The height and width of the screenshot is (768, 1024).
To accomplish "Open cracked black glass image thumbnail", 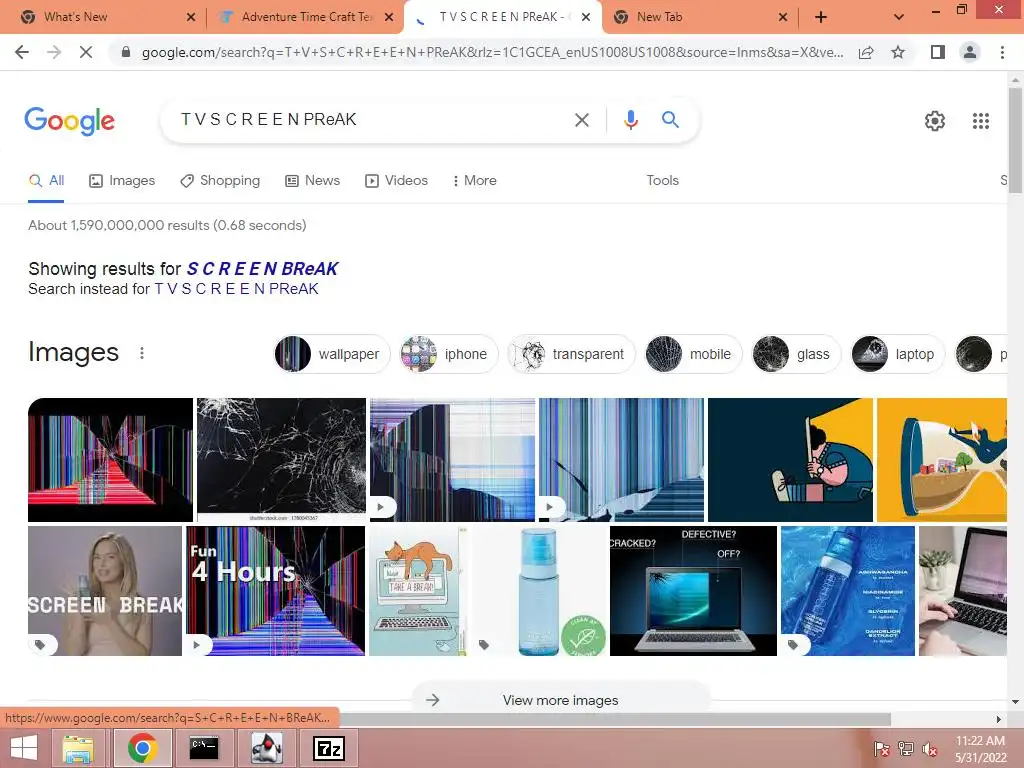I will click(281, 459).
